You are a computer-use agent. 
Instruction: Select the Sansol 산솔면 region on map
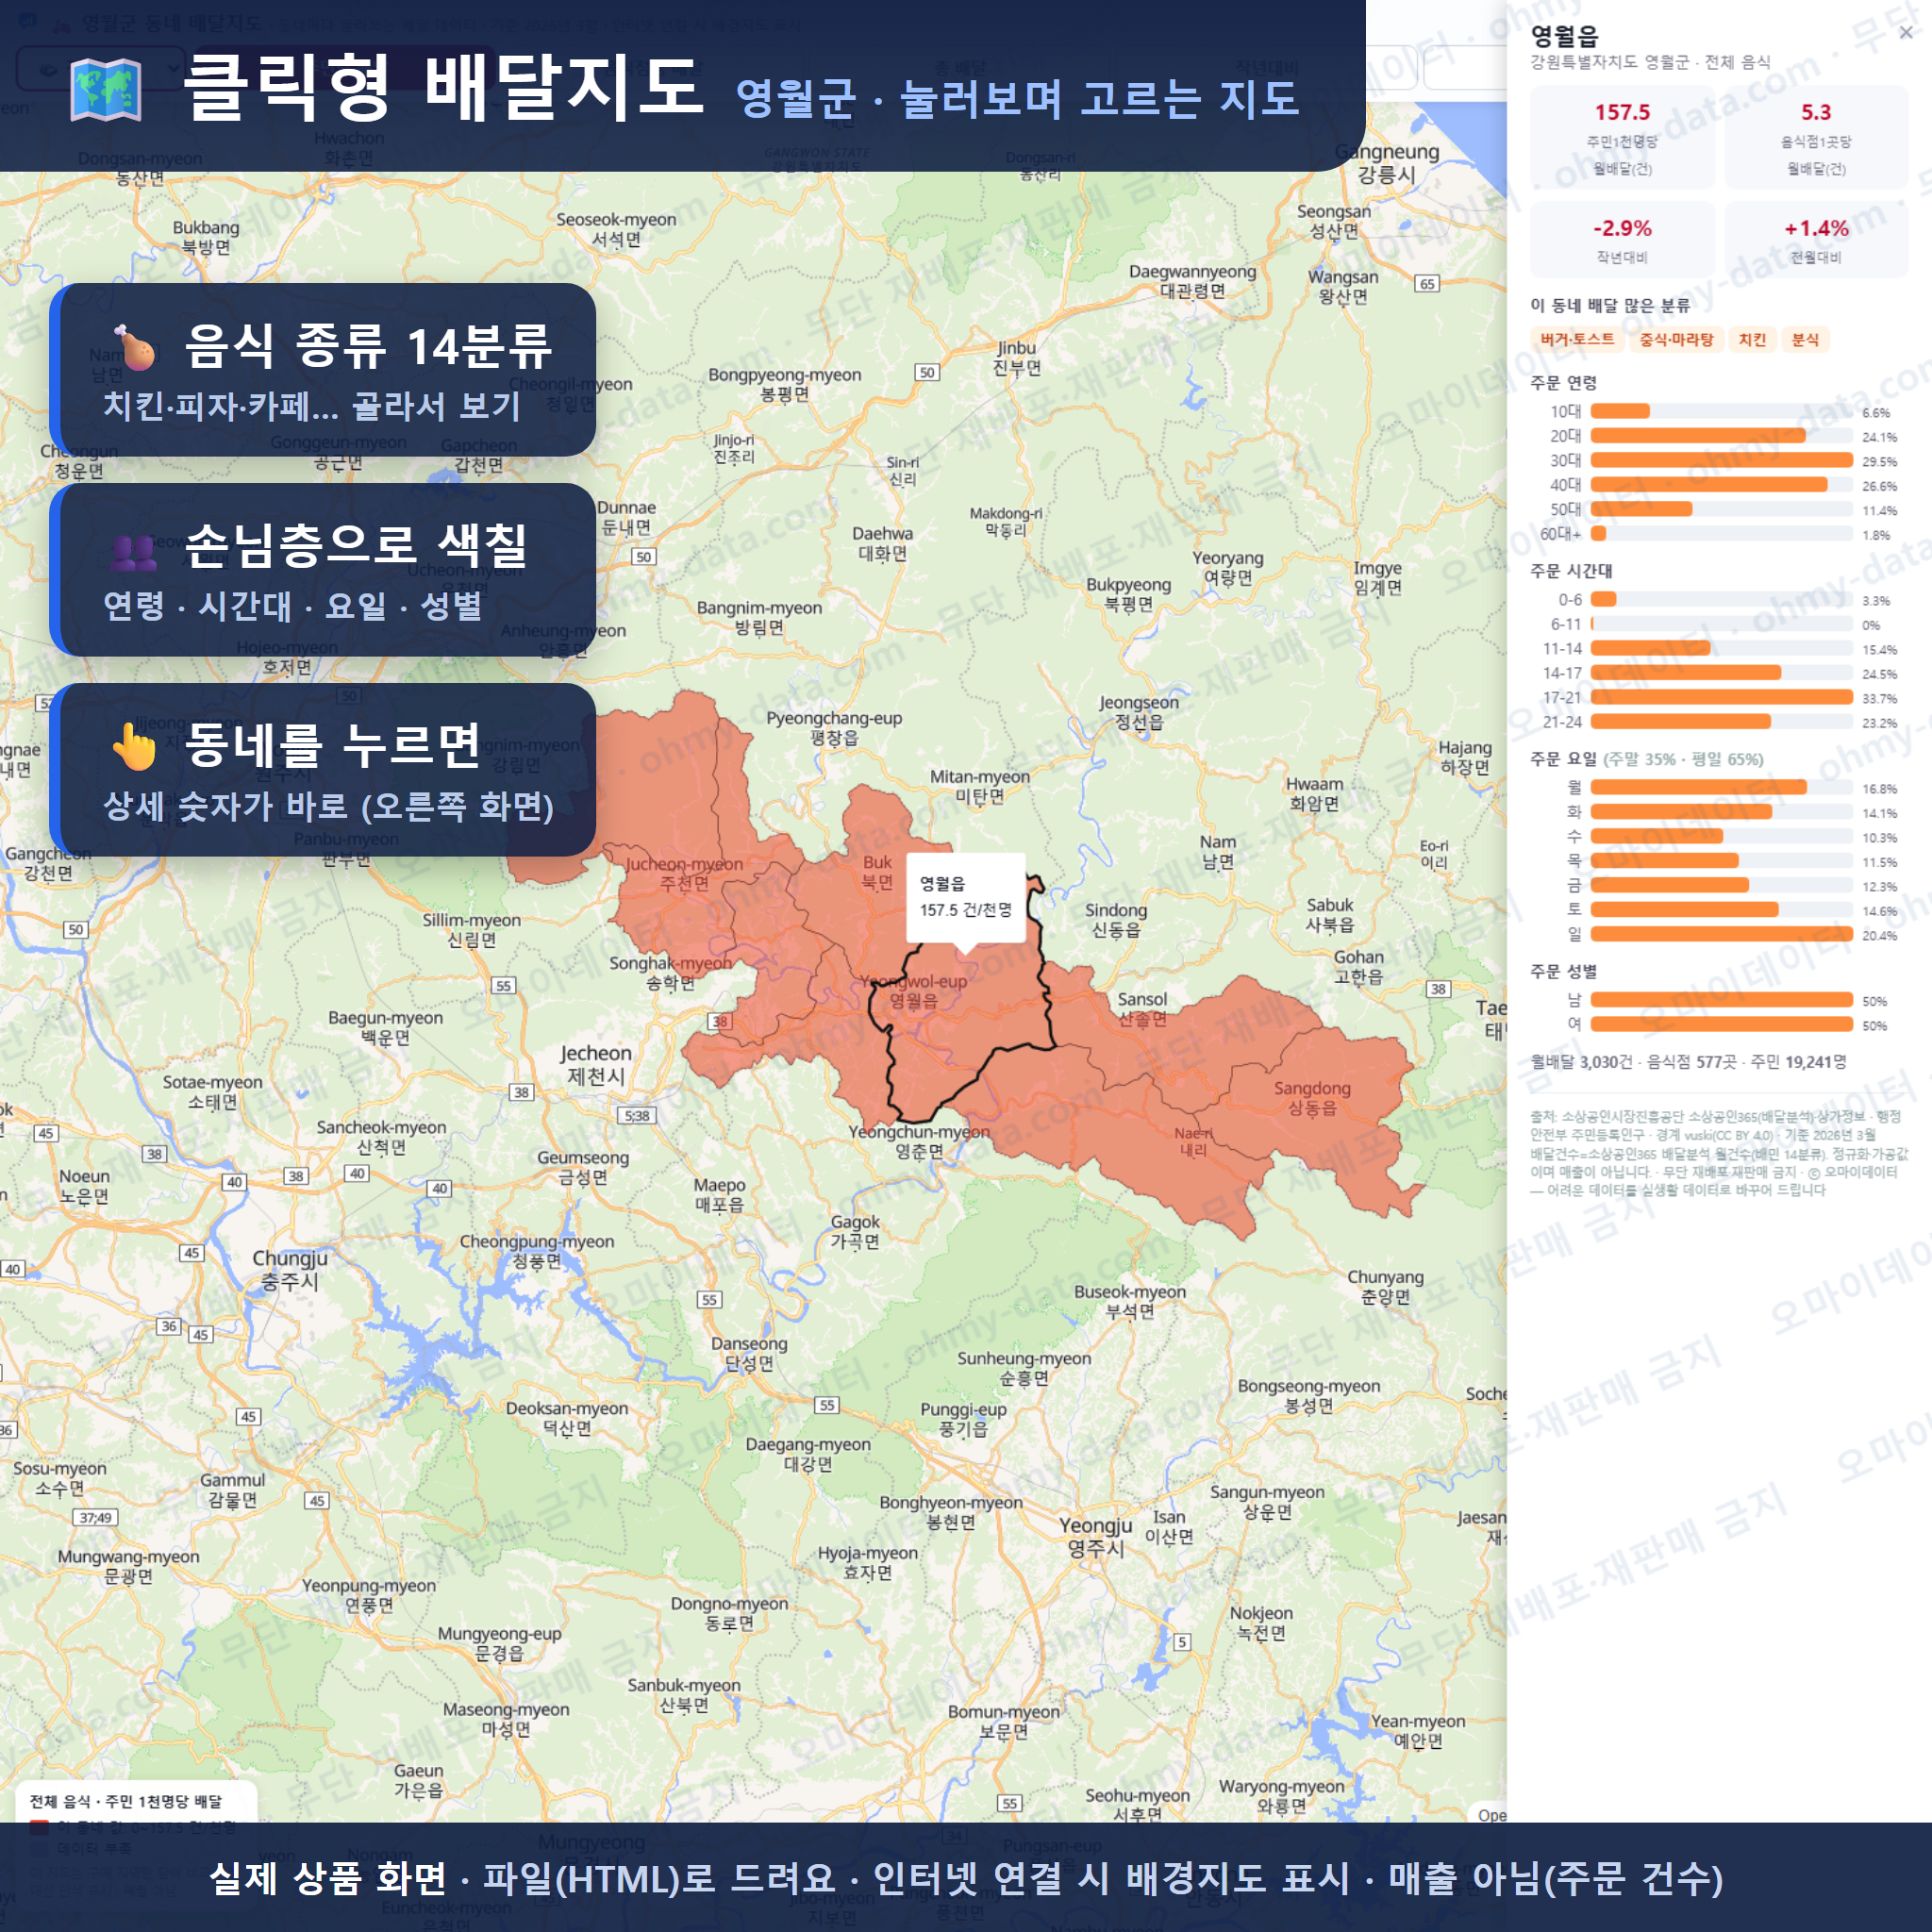tap(1142, 1008)
